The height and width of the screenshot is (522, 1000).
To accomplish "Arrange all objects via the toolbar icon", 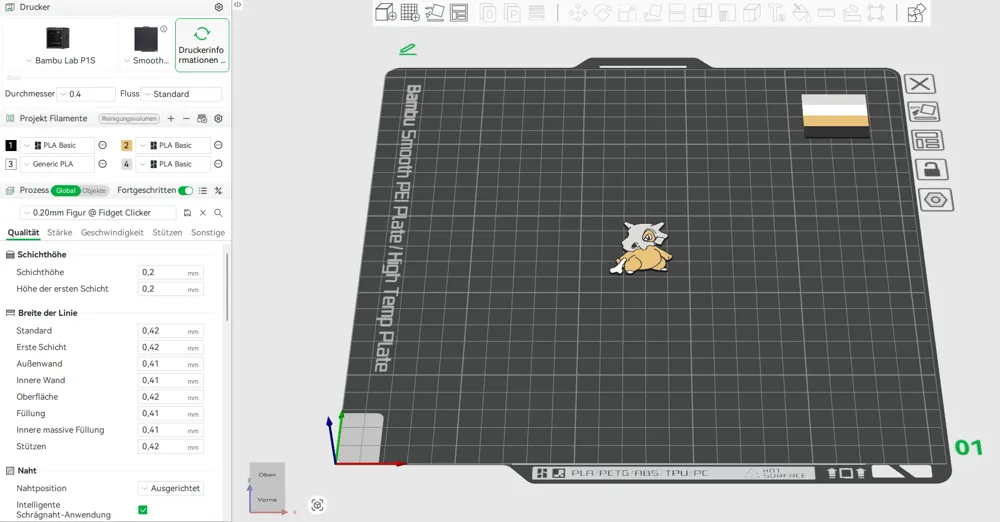I will [x=459, y=12].
